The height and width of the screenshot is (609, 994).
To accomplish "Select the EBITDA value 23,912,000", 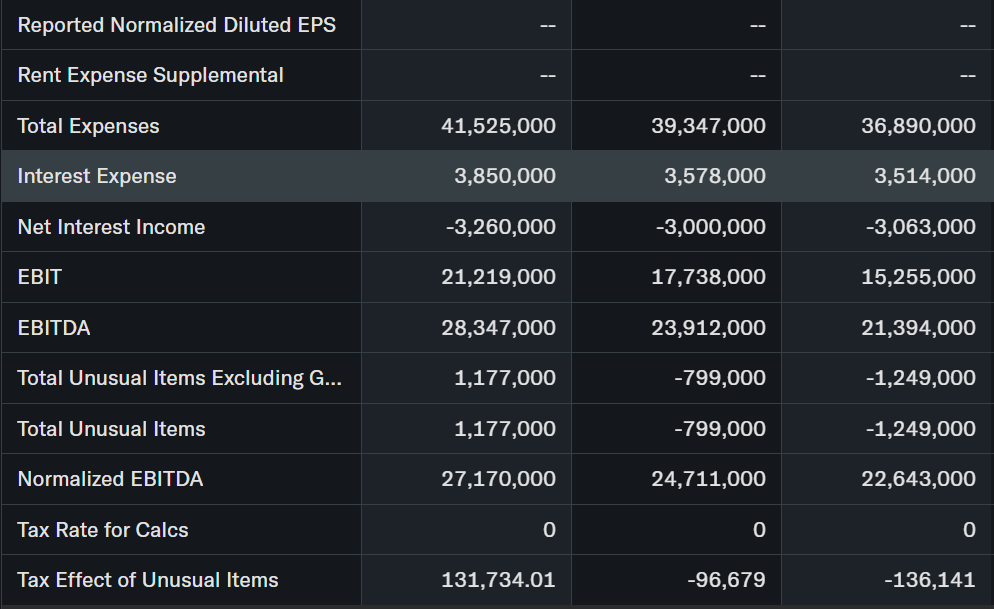I will (x=708, y=328).
